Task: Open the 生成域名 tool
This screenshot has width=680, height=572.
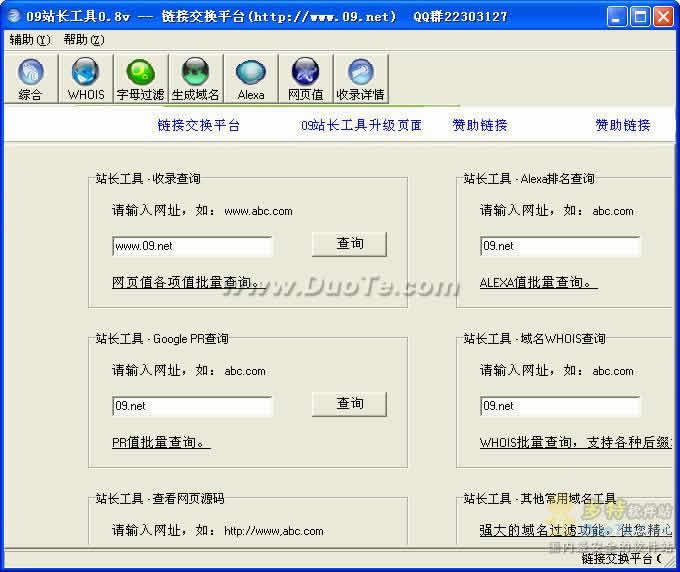Action: coord(196,79)
